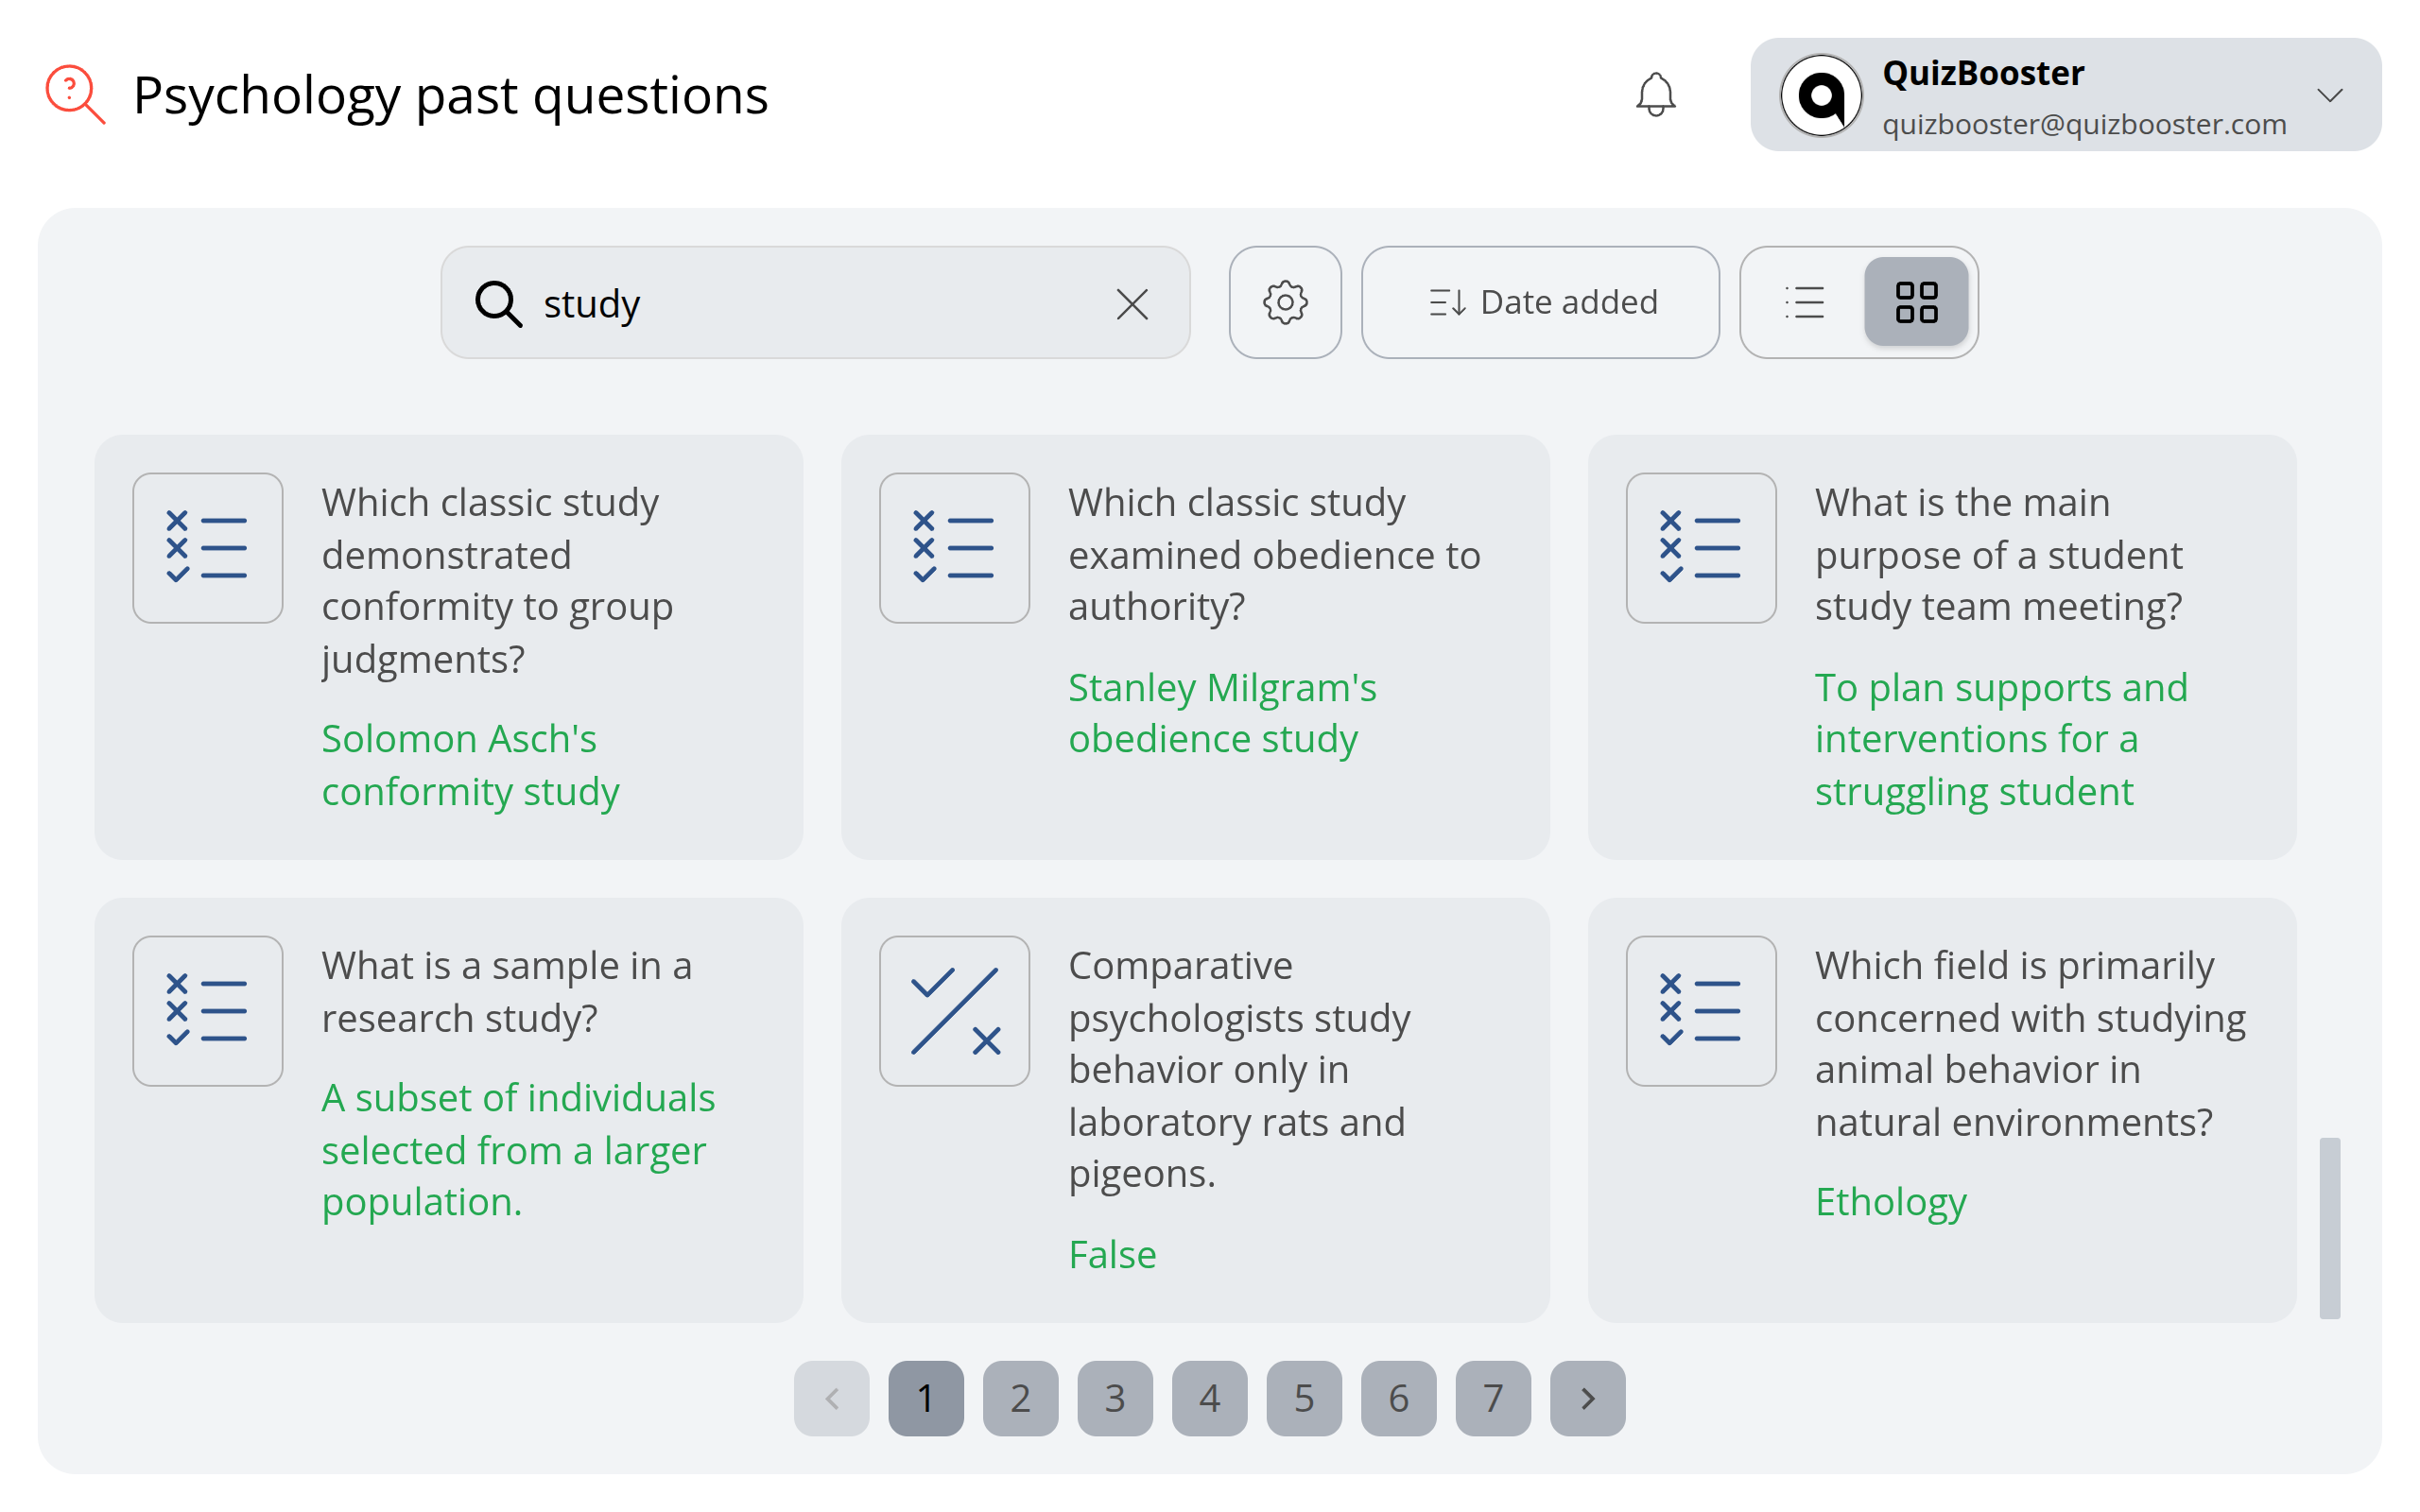Open search settings gear
The image size is (2420, 1512).
coord(1285,302)
